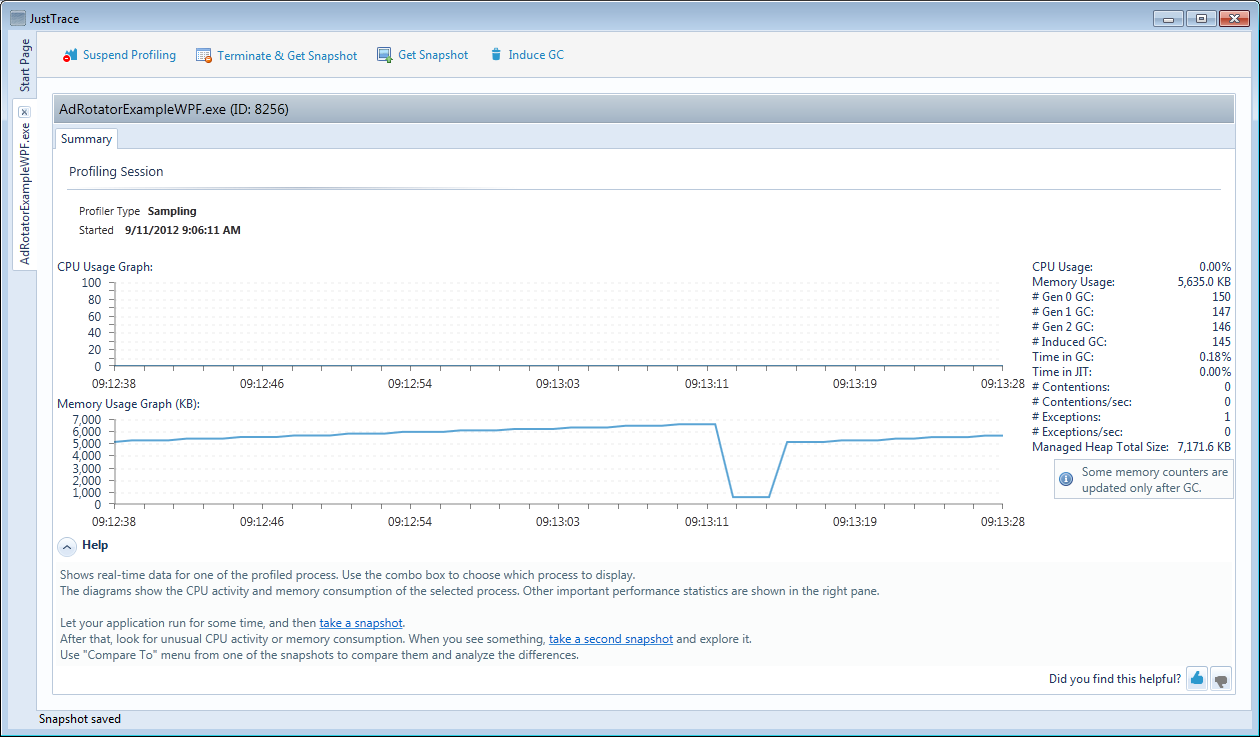Click the Suspend Profiling icon
Viewport: 1260px width, 737px height.
pyautogui.click(x=70, y=56)
